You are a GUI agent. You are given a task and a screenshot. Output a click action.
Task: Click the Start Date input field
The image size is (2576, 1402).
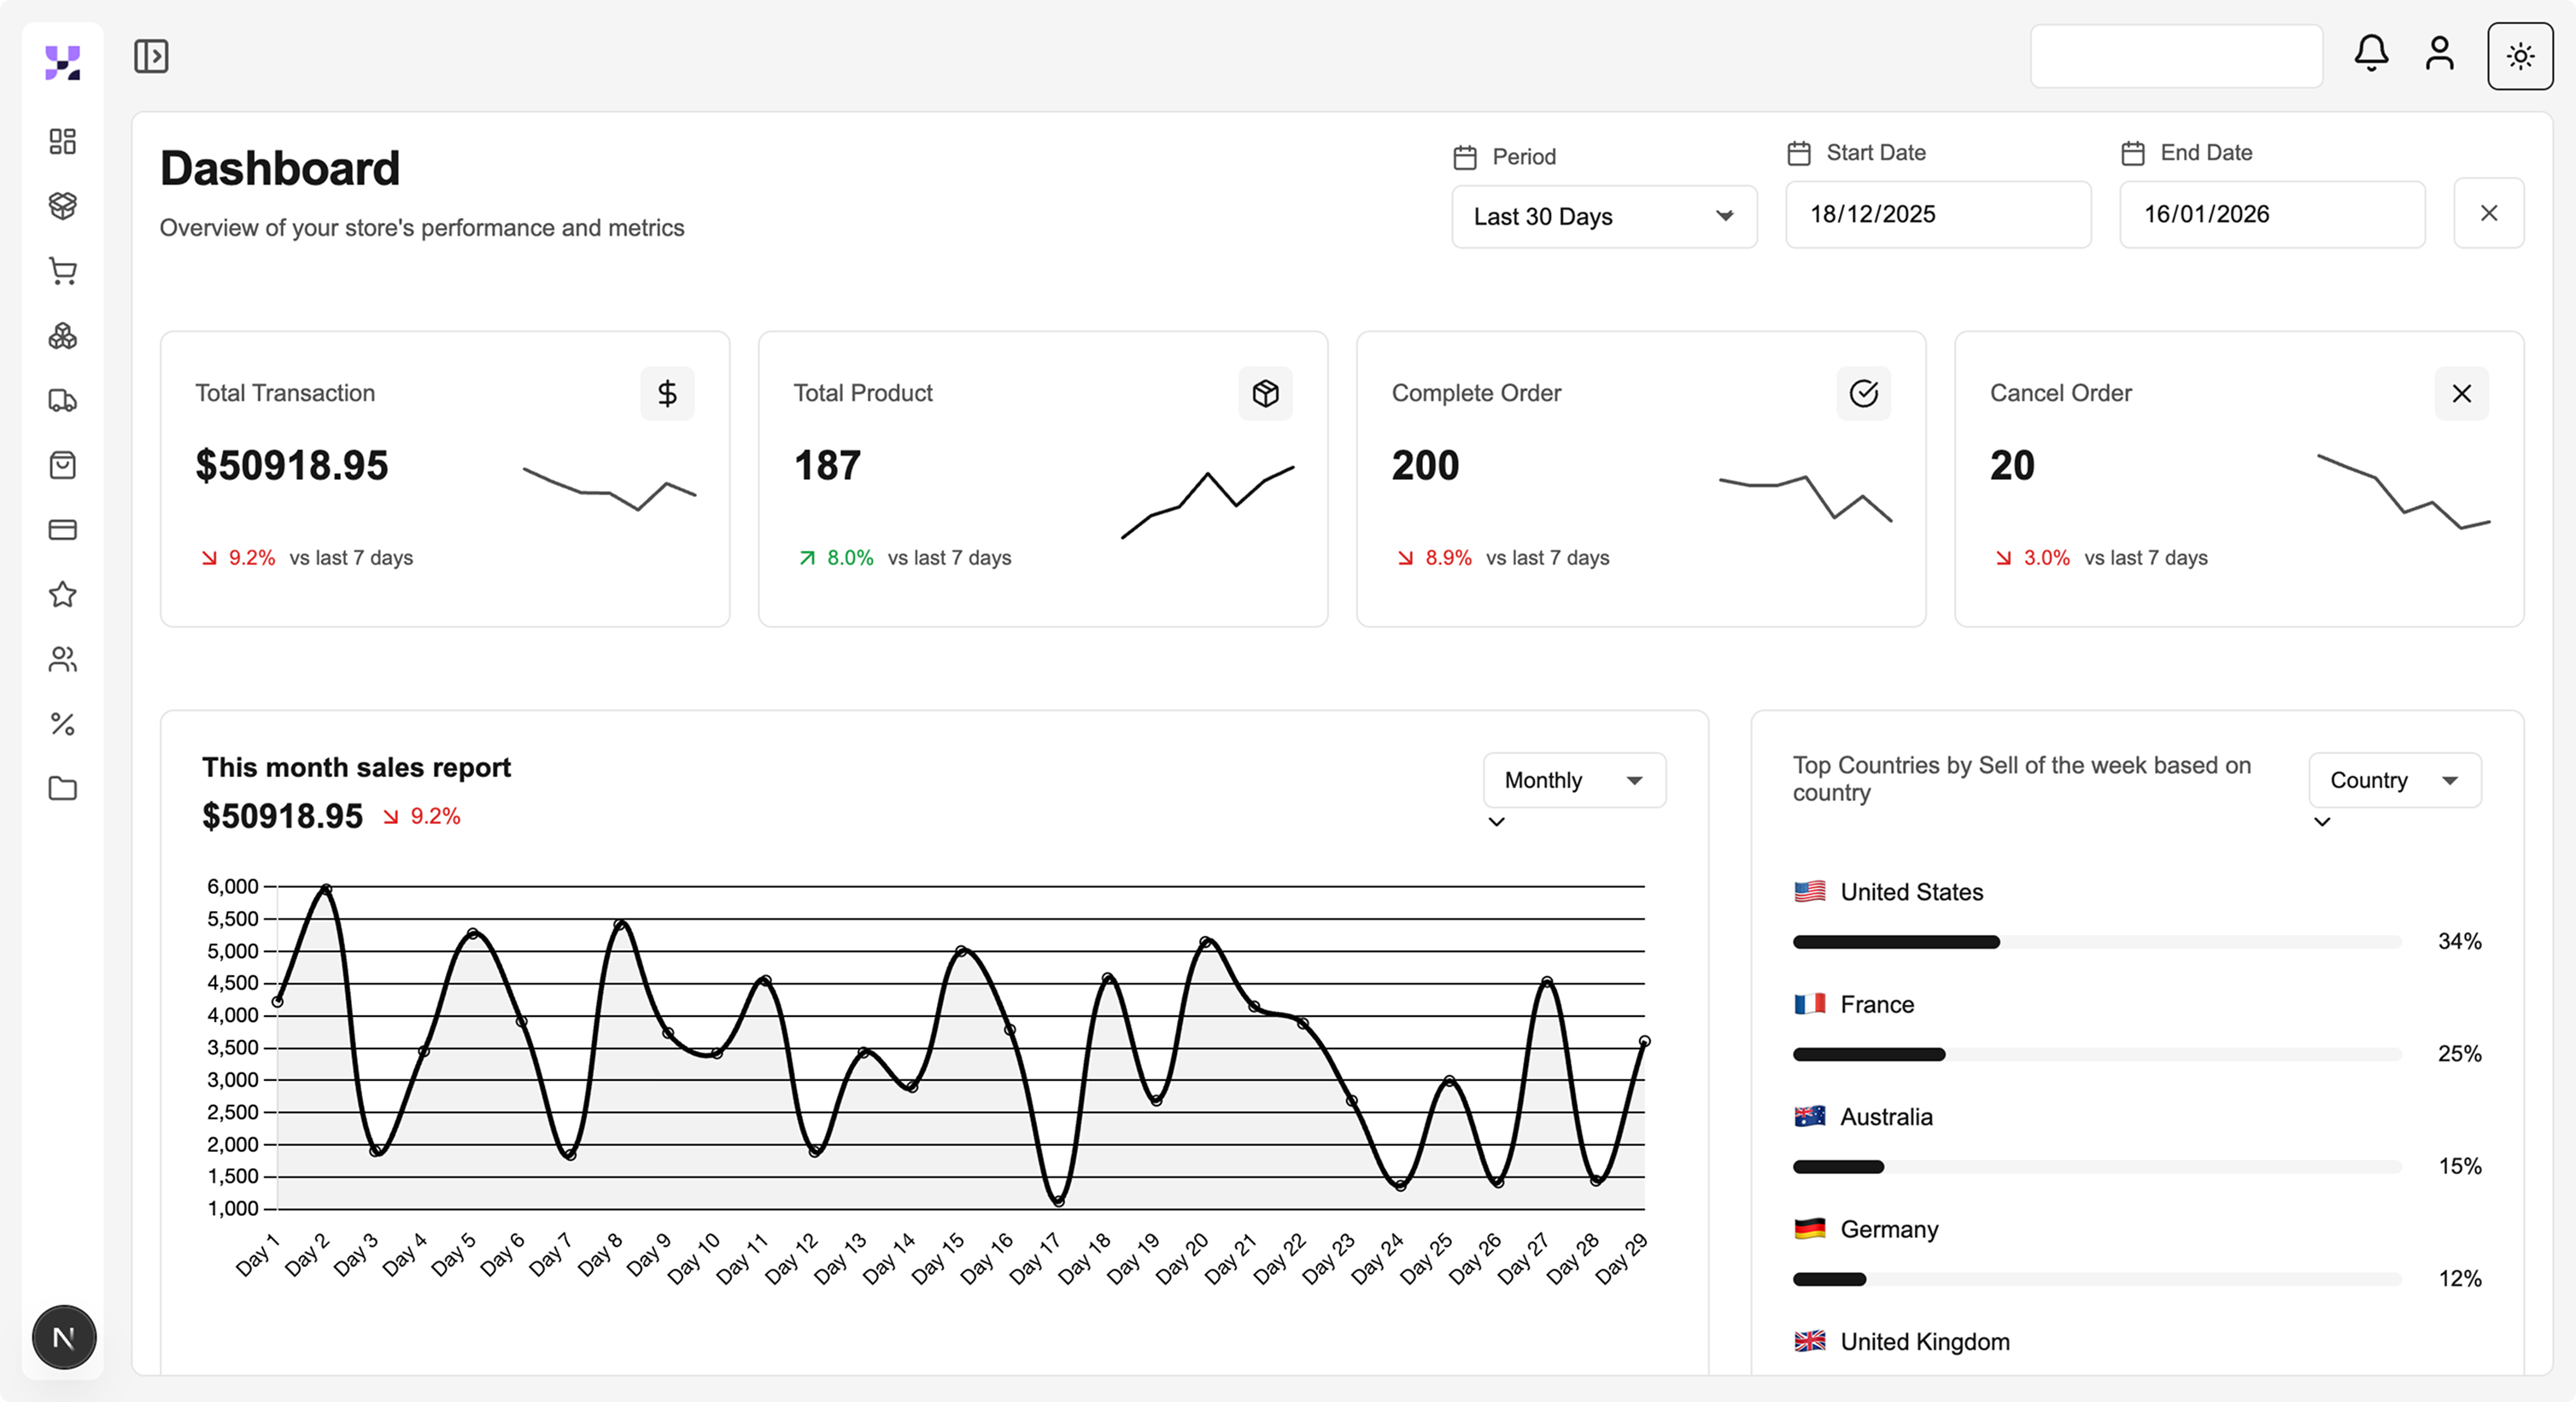point(1937,214)
